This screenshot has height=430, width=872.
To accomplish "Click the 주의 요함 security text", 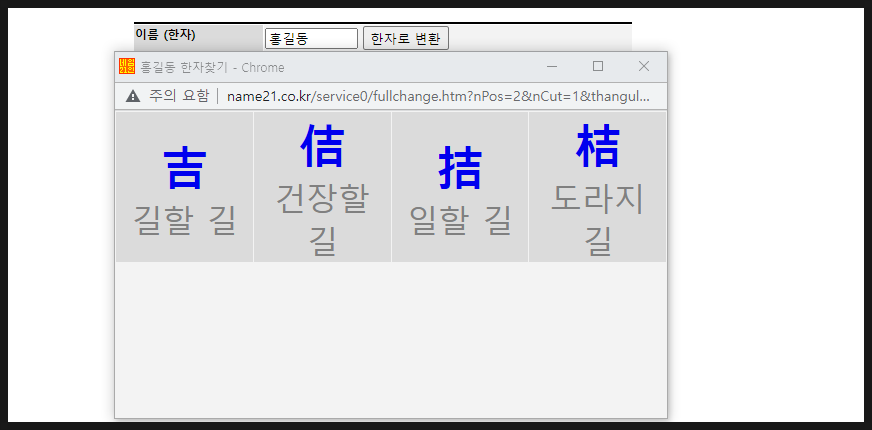I will tap(179, 96).
